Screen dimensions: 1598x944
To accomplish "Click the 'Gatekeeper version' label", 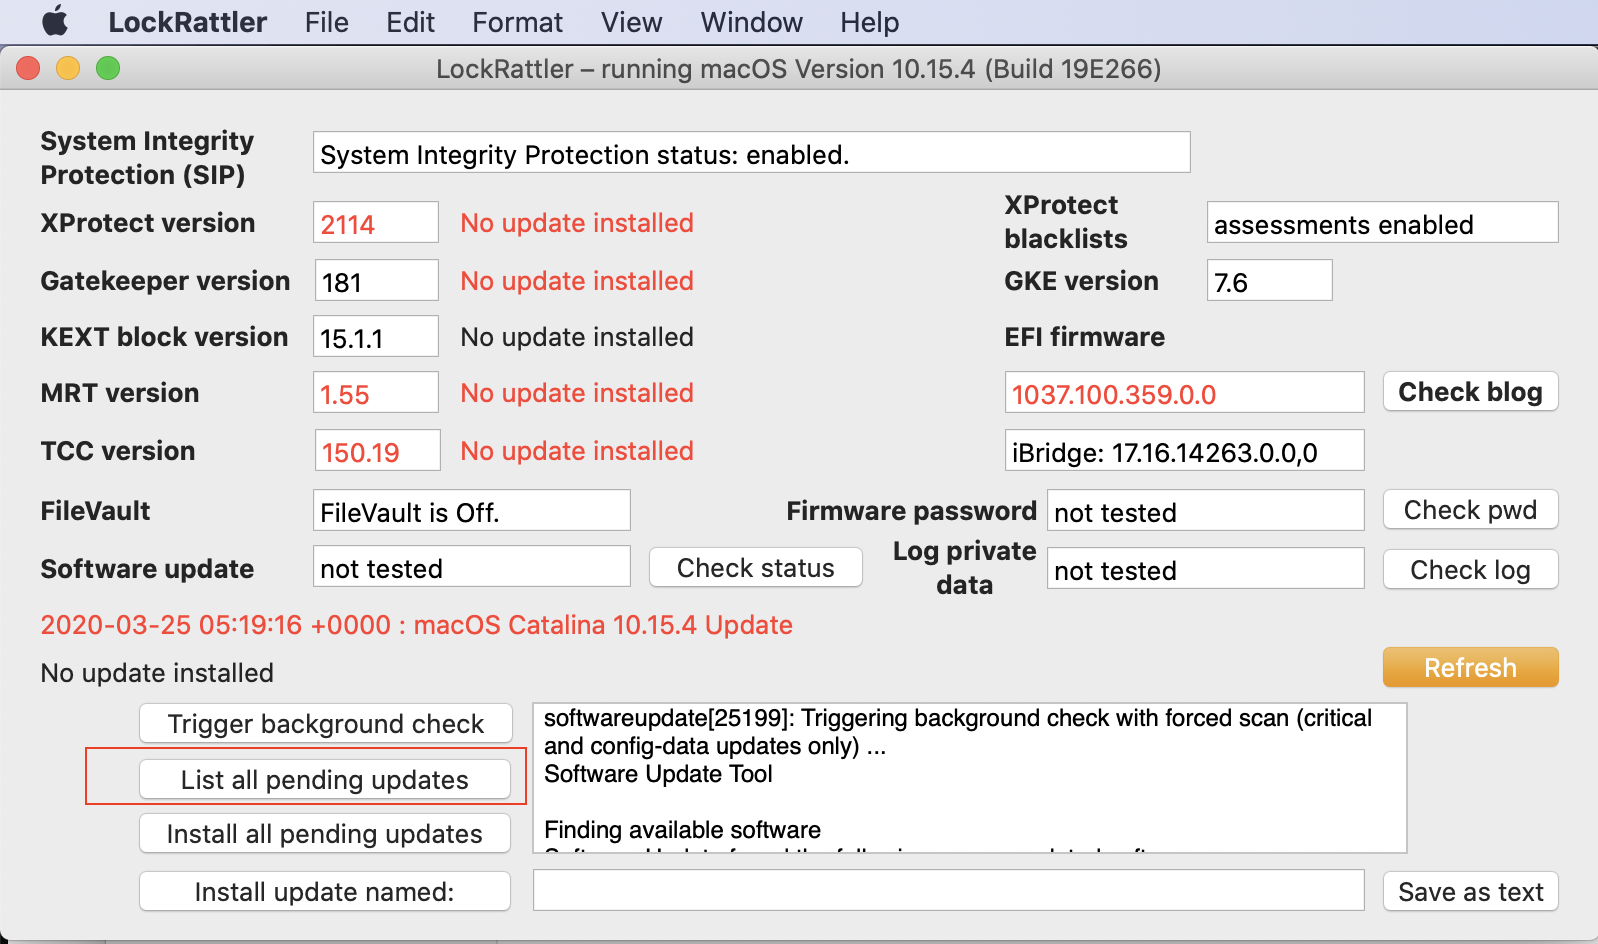I will 165,281.
